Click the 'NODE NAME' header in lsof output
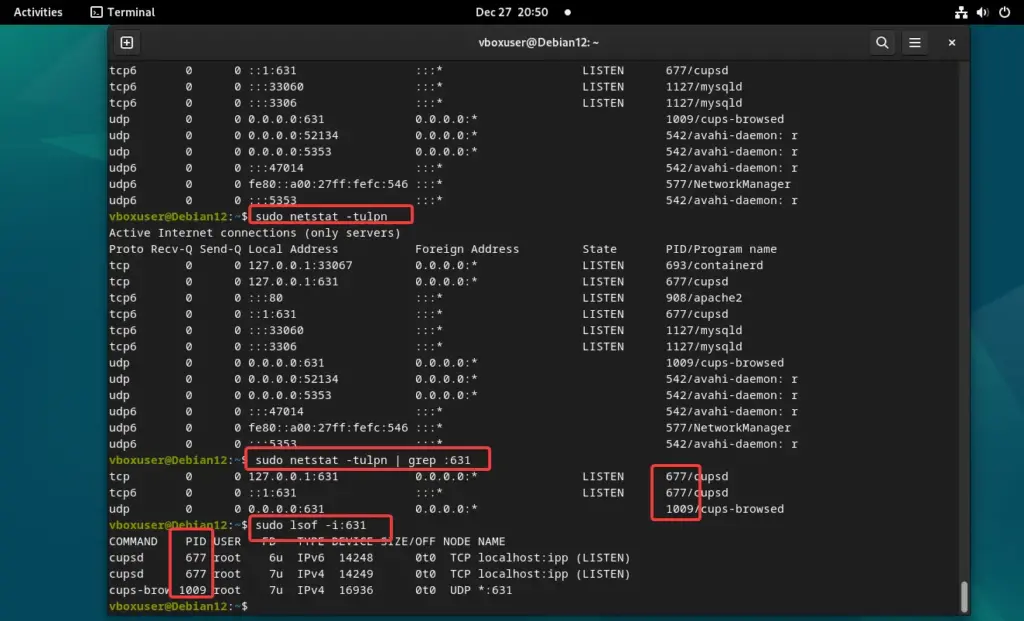The height and width of the screenshot is (621, 1024). tap(473, 541)
